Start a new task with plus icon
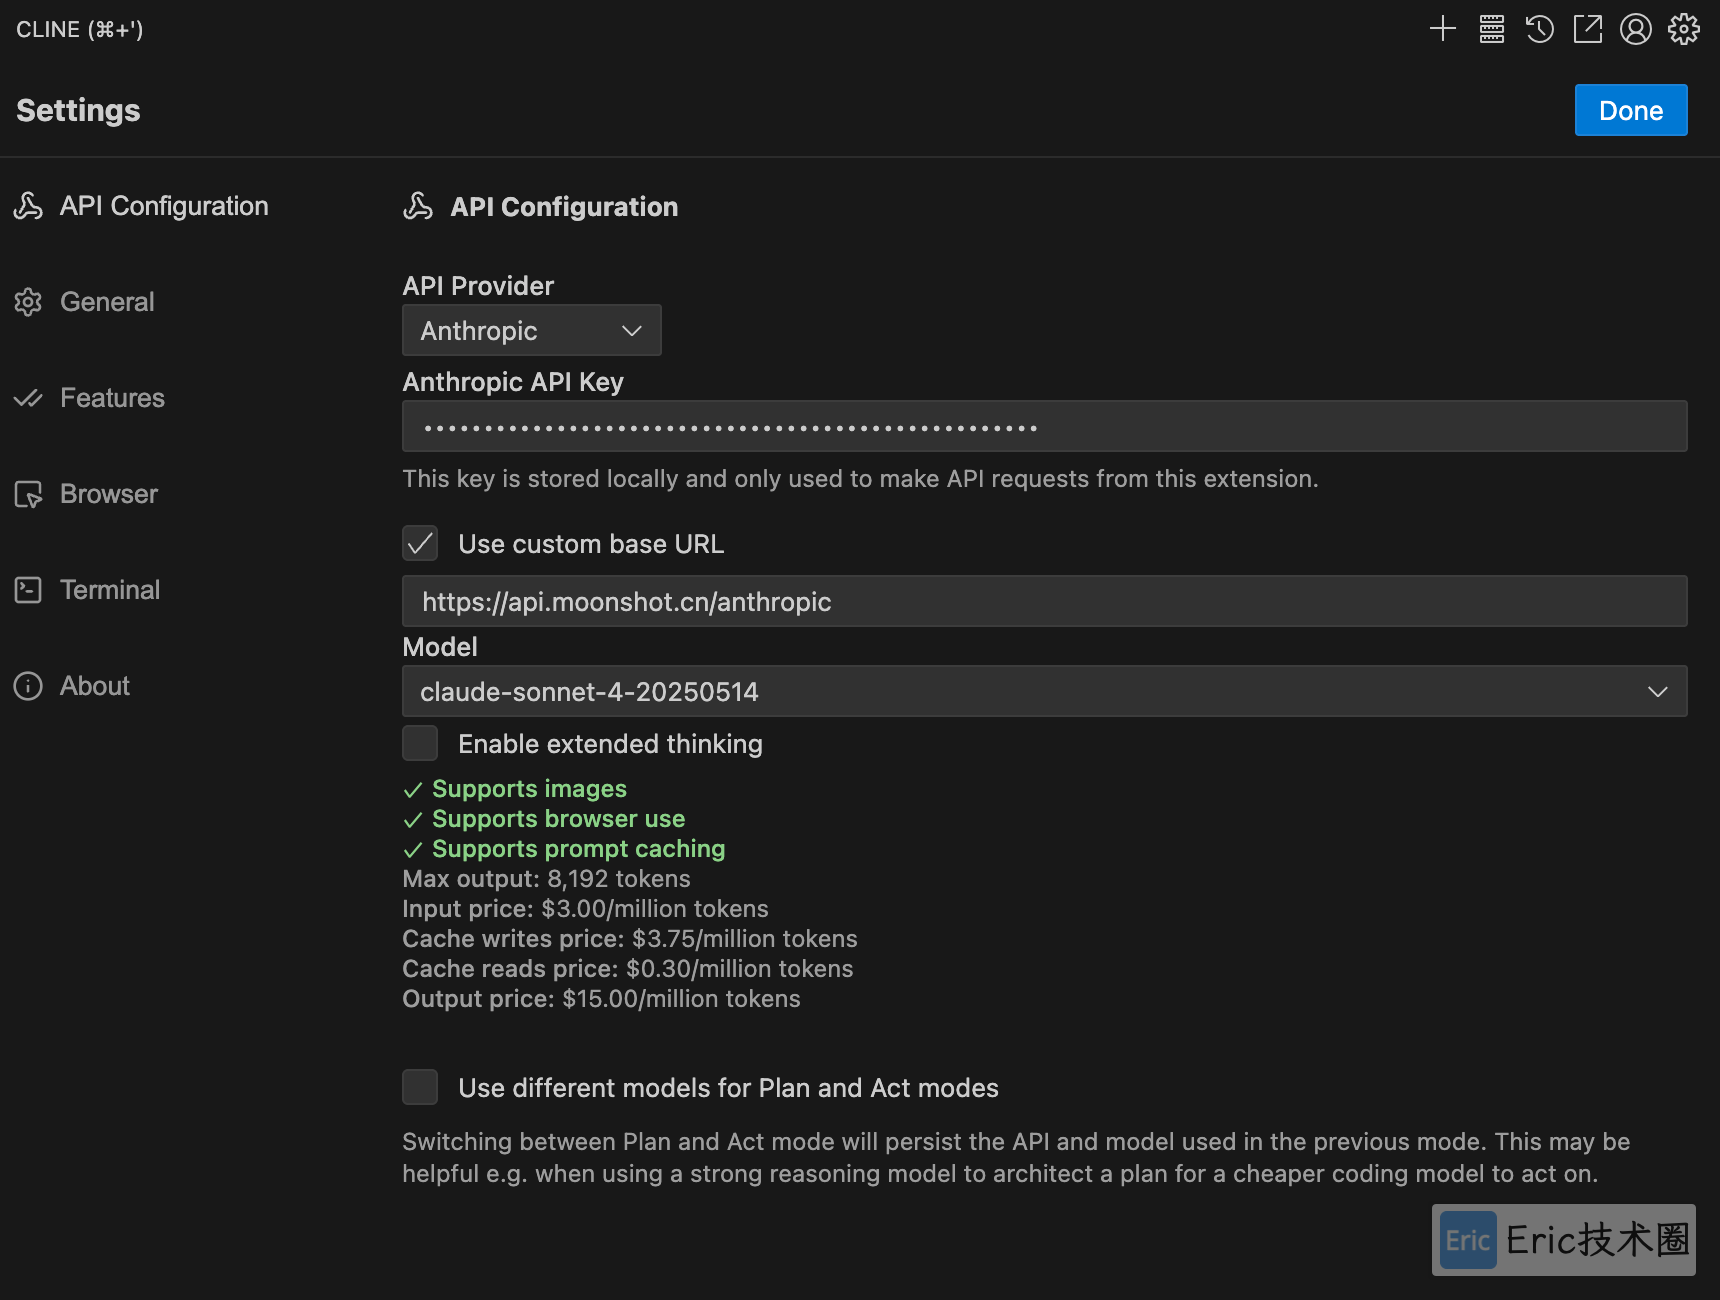The height and width of the screenshot is (1300, 1720). point(1443,29)
